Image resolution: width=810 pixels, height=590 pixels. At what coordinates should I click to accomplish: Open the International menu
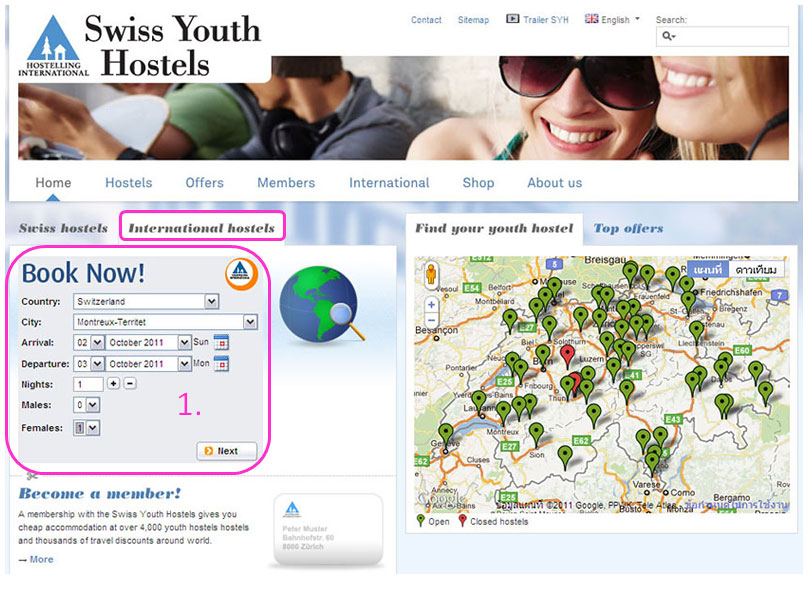[389, 183]
